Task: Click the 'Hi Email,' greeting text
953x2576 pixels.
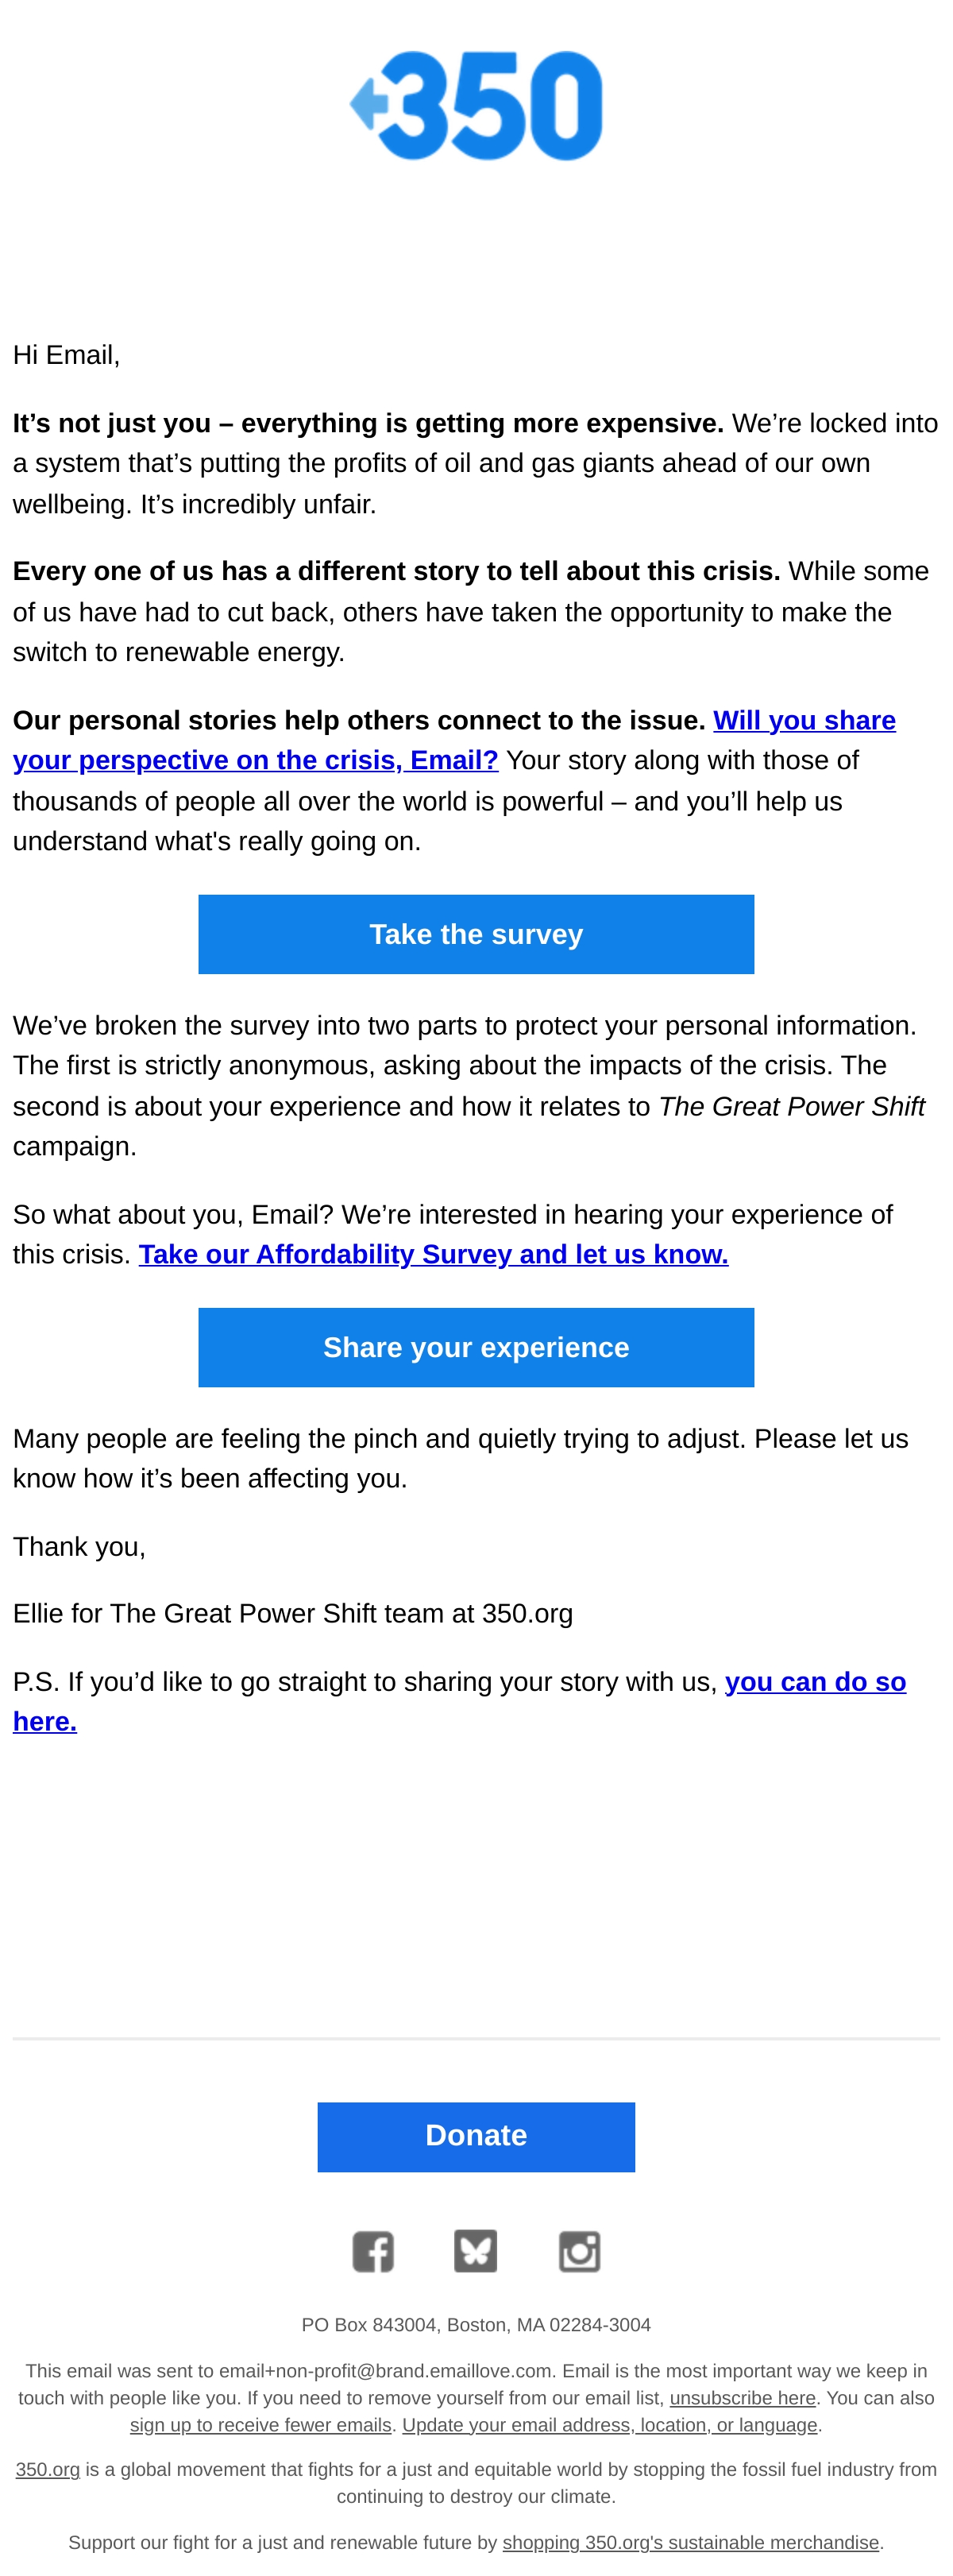Action: [66, 355]
